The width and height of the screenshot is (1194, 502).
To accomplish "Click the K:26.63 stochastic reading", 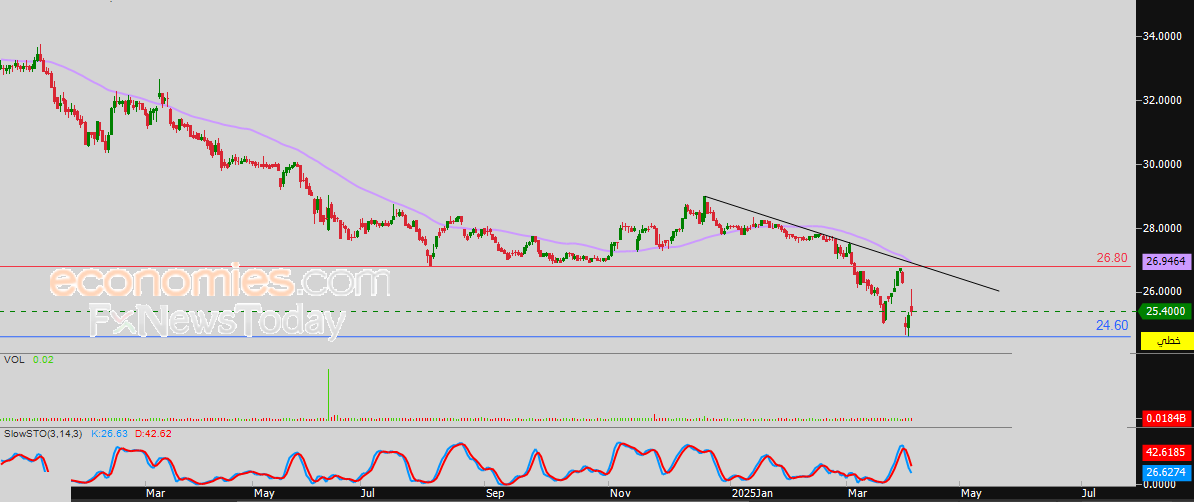I will click(109, 433).
